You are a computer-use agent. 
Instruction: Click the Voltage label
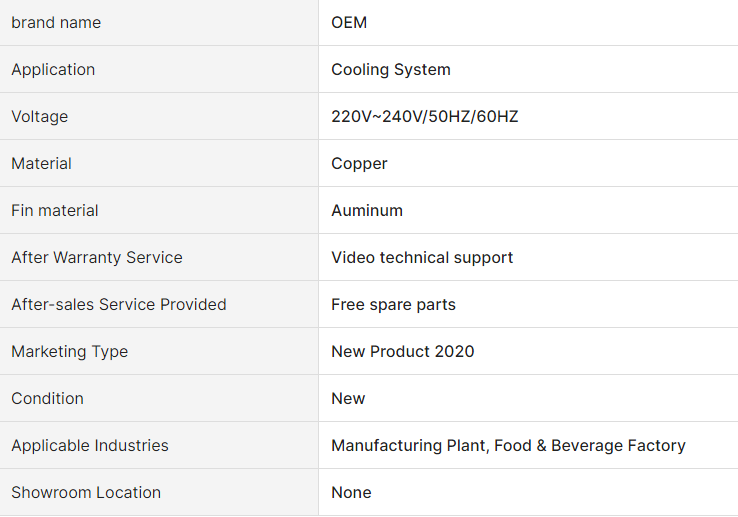point(40,117)
